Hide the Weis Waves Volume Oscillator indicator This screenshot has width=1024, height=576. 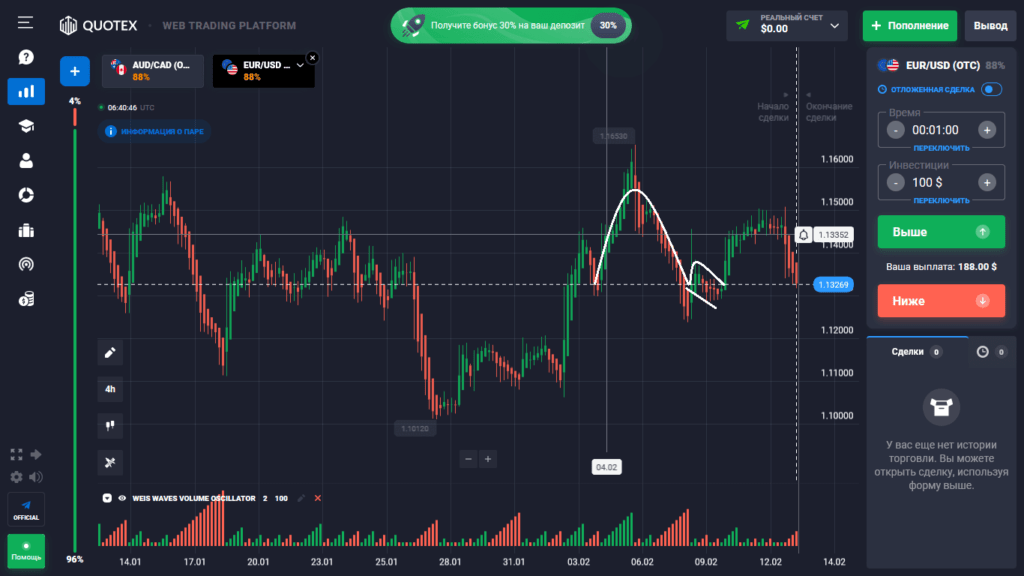point(122,498)
